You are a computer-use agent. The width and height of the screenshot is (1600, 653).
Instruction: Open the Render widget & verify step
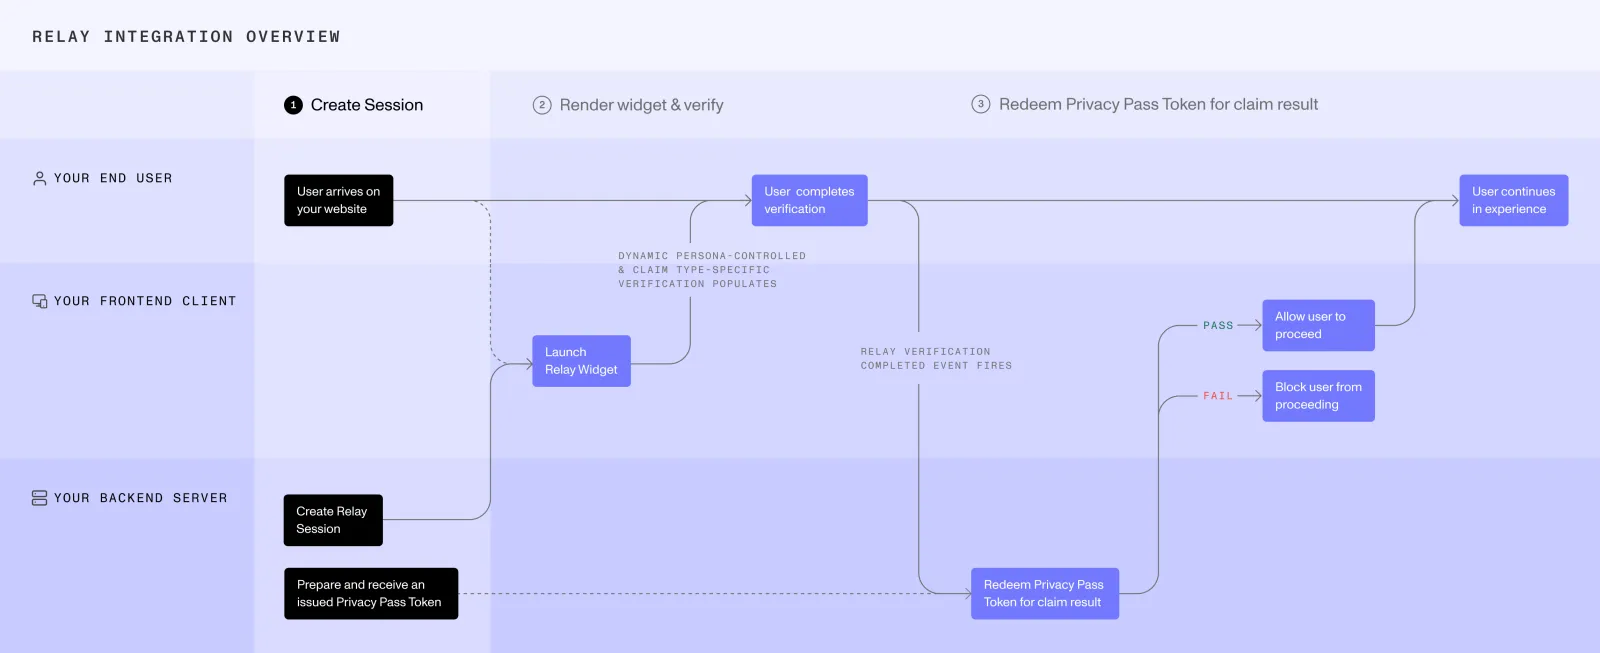(641, 105)
